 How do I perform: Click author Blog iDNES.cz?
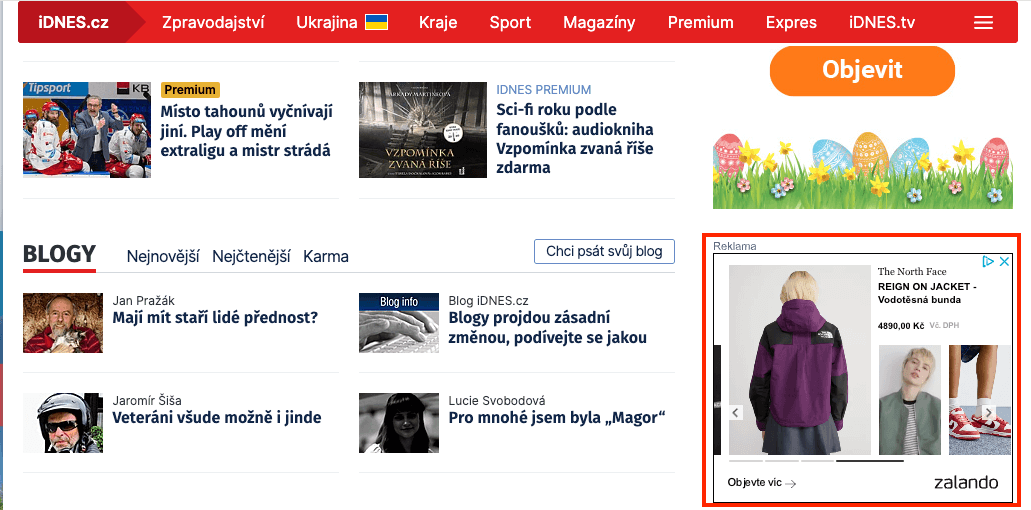[489, 301]
